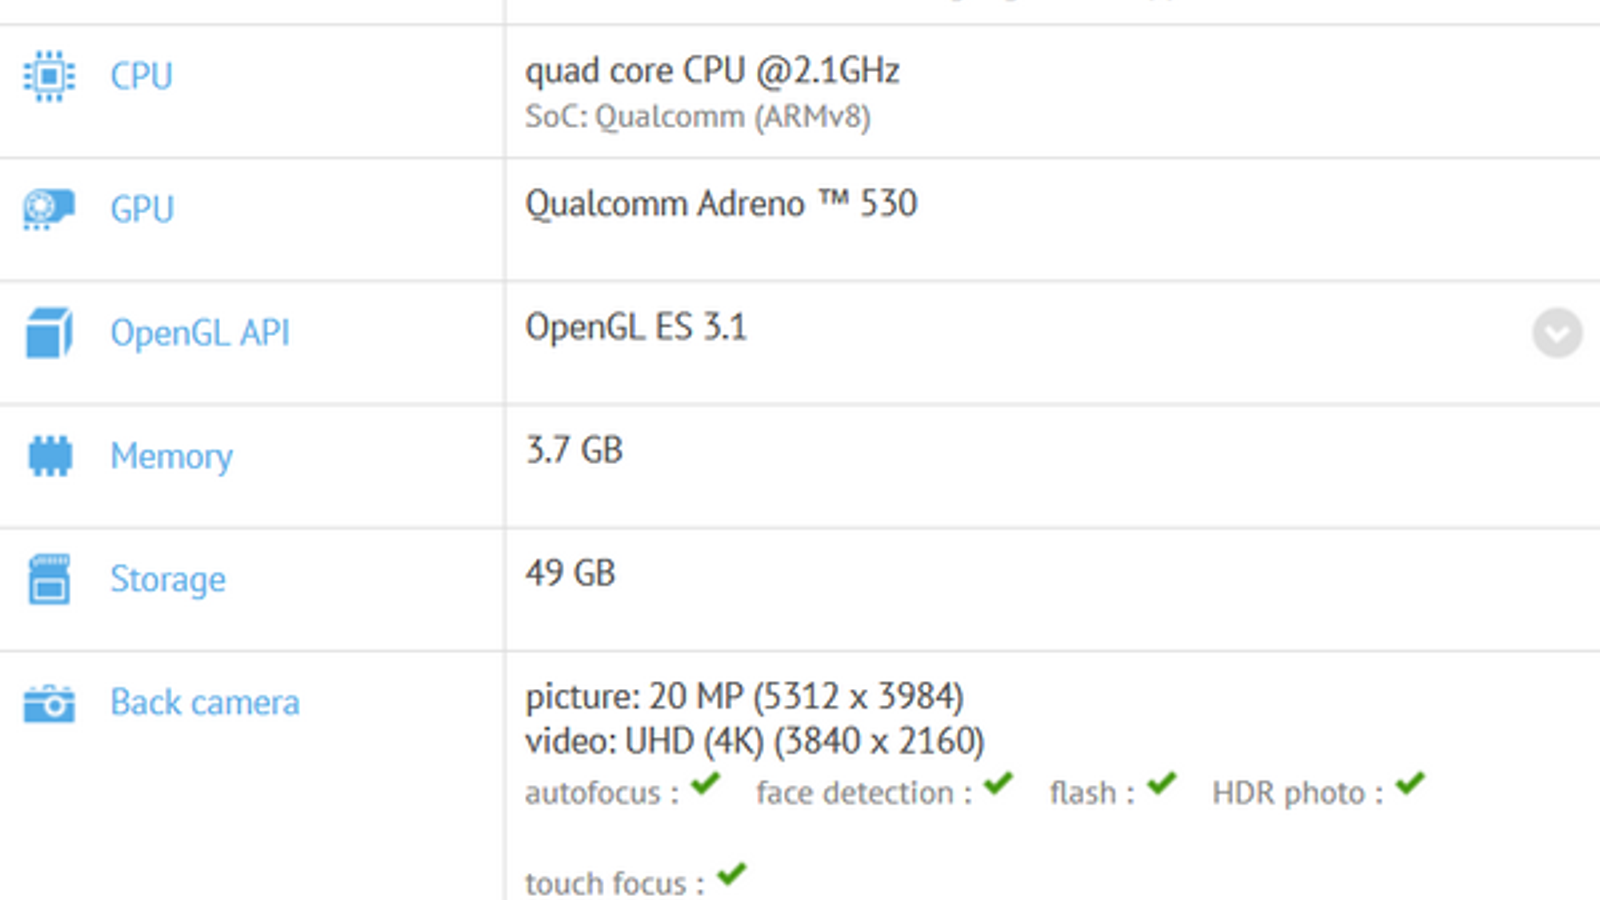Click the Back camera icon
The image size is (1600, 900).
pyautogui.click(x=49, y=703)
